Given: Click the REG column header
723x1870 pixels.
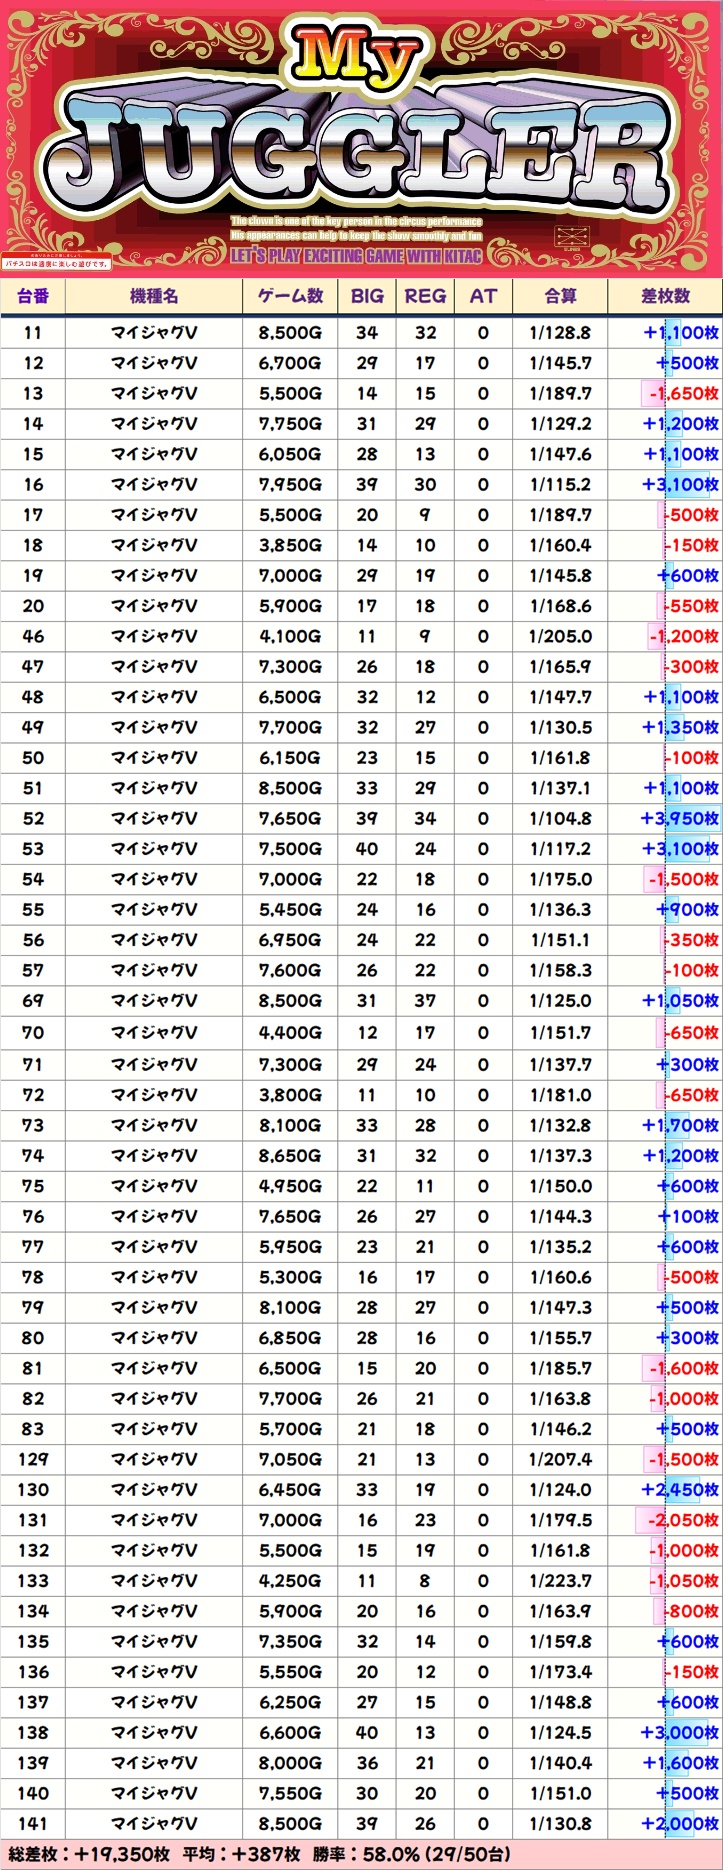Looking at the screenshot, I should [425, 296].
